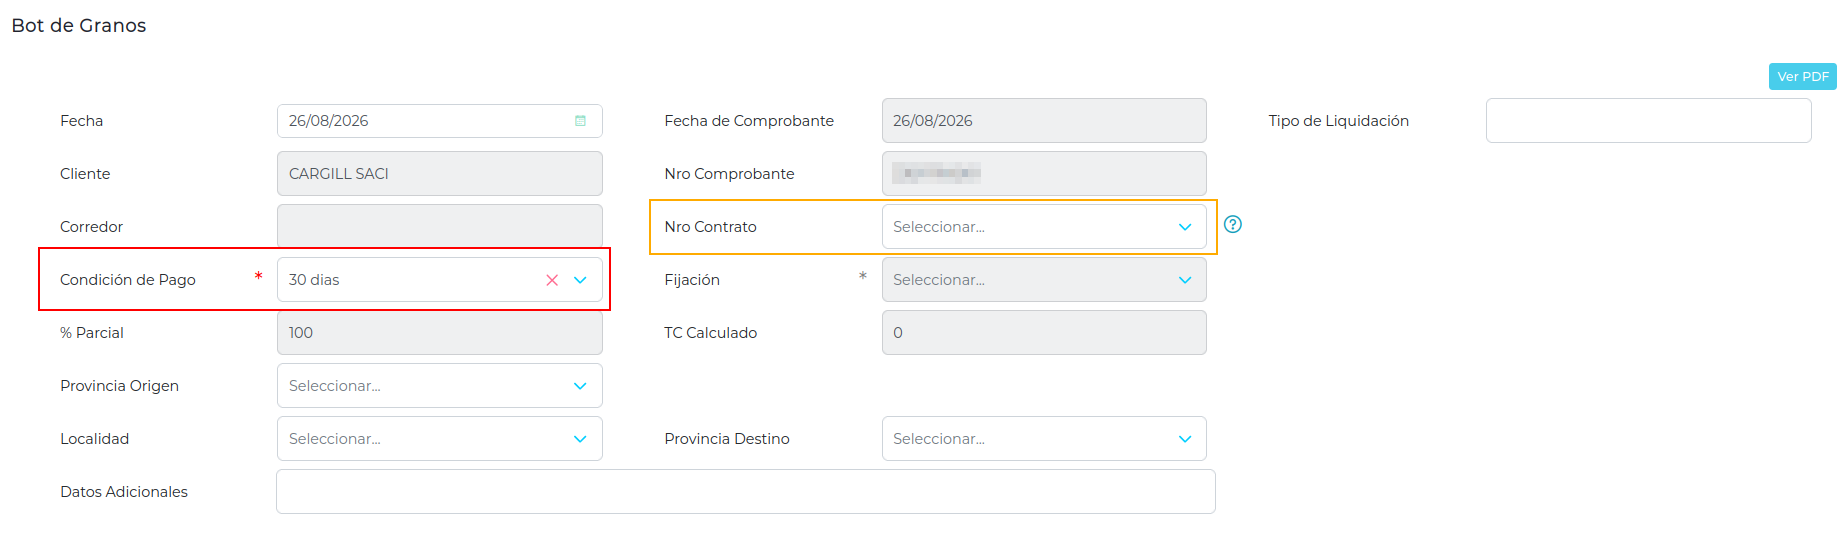Expand the Condición de Pago dropdown arrow
Viewport: 1848px width, 533px height.
click(x=580, y=280)
